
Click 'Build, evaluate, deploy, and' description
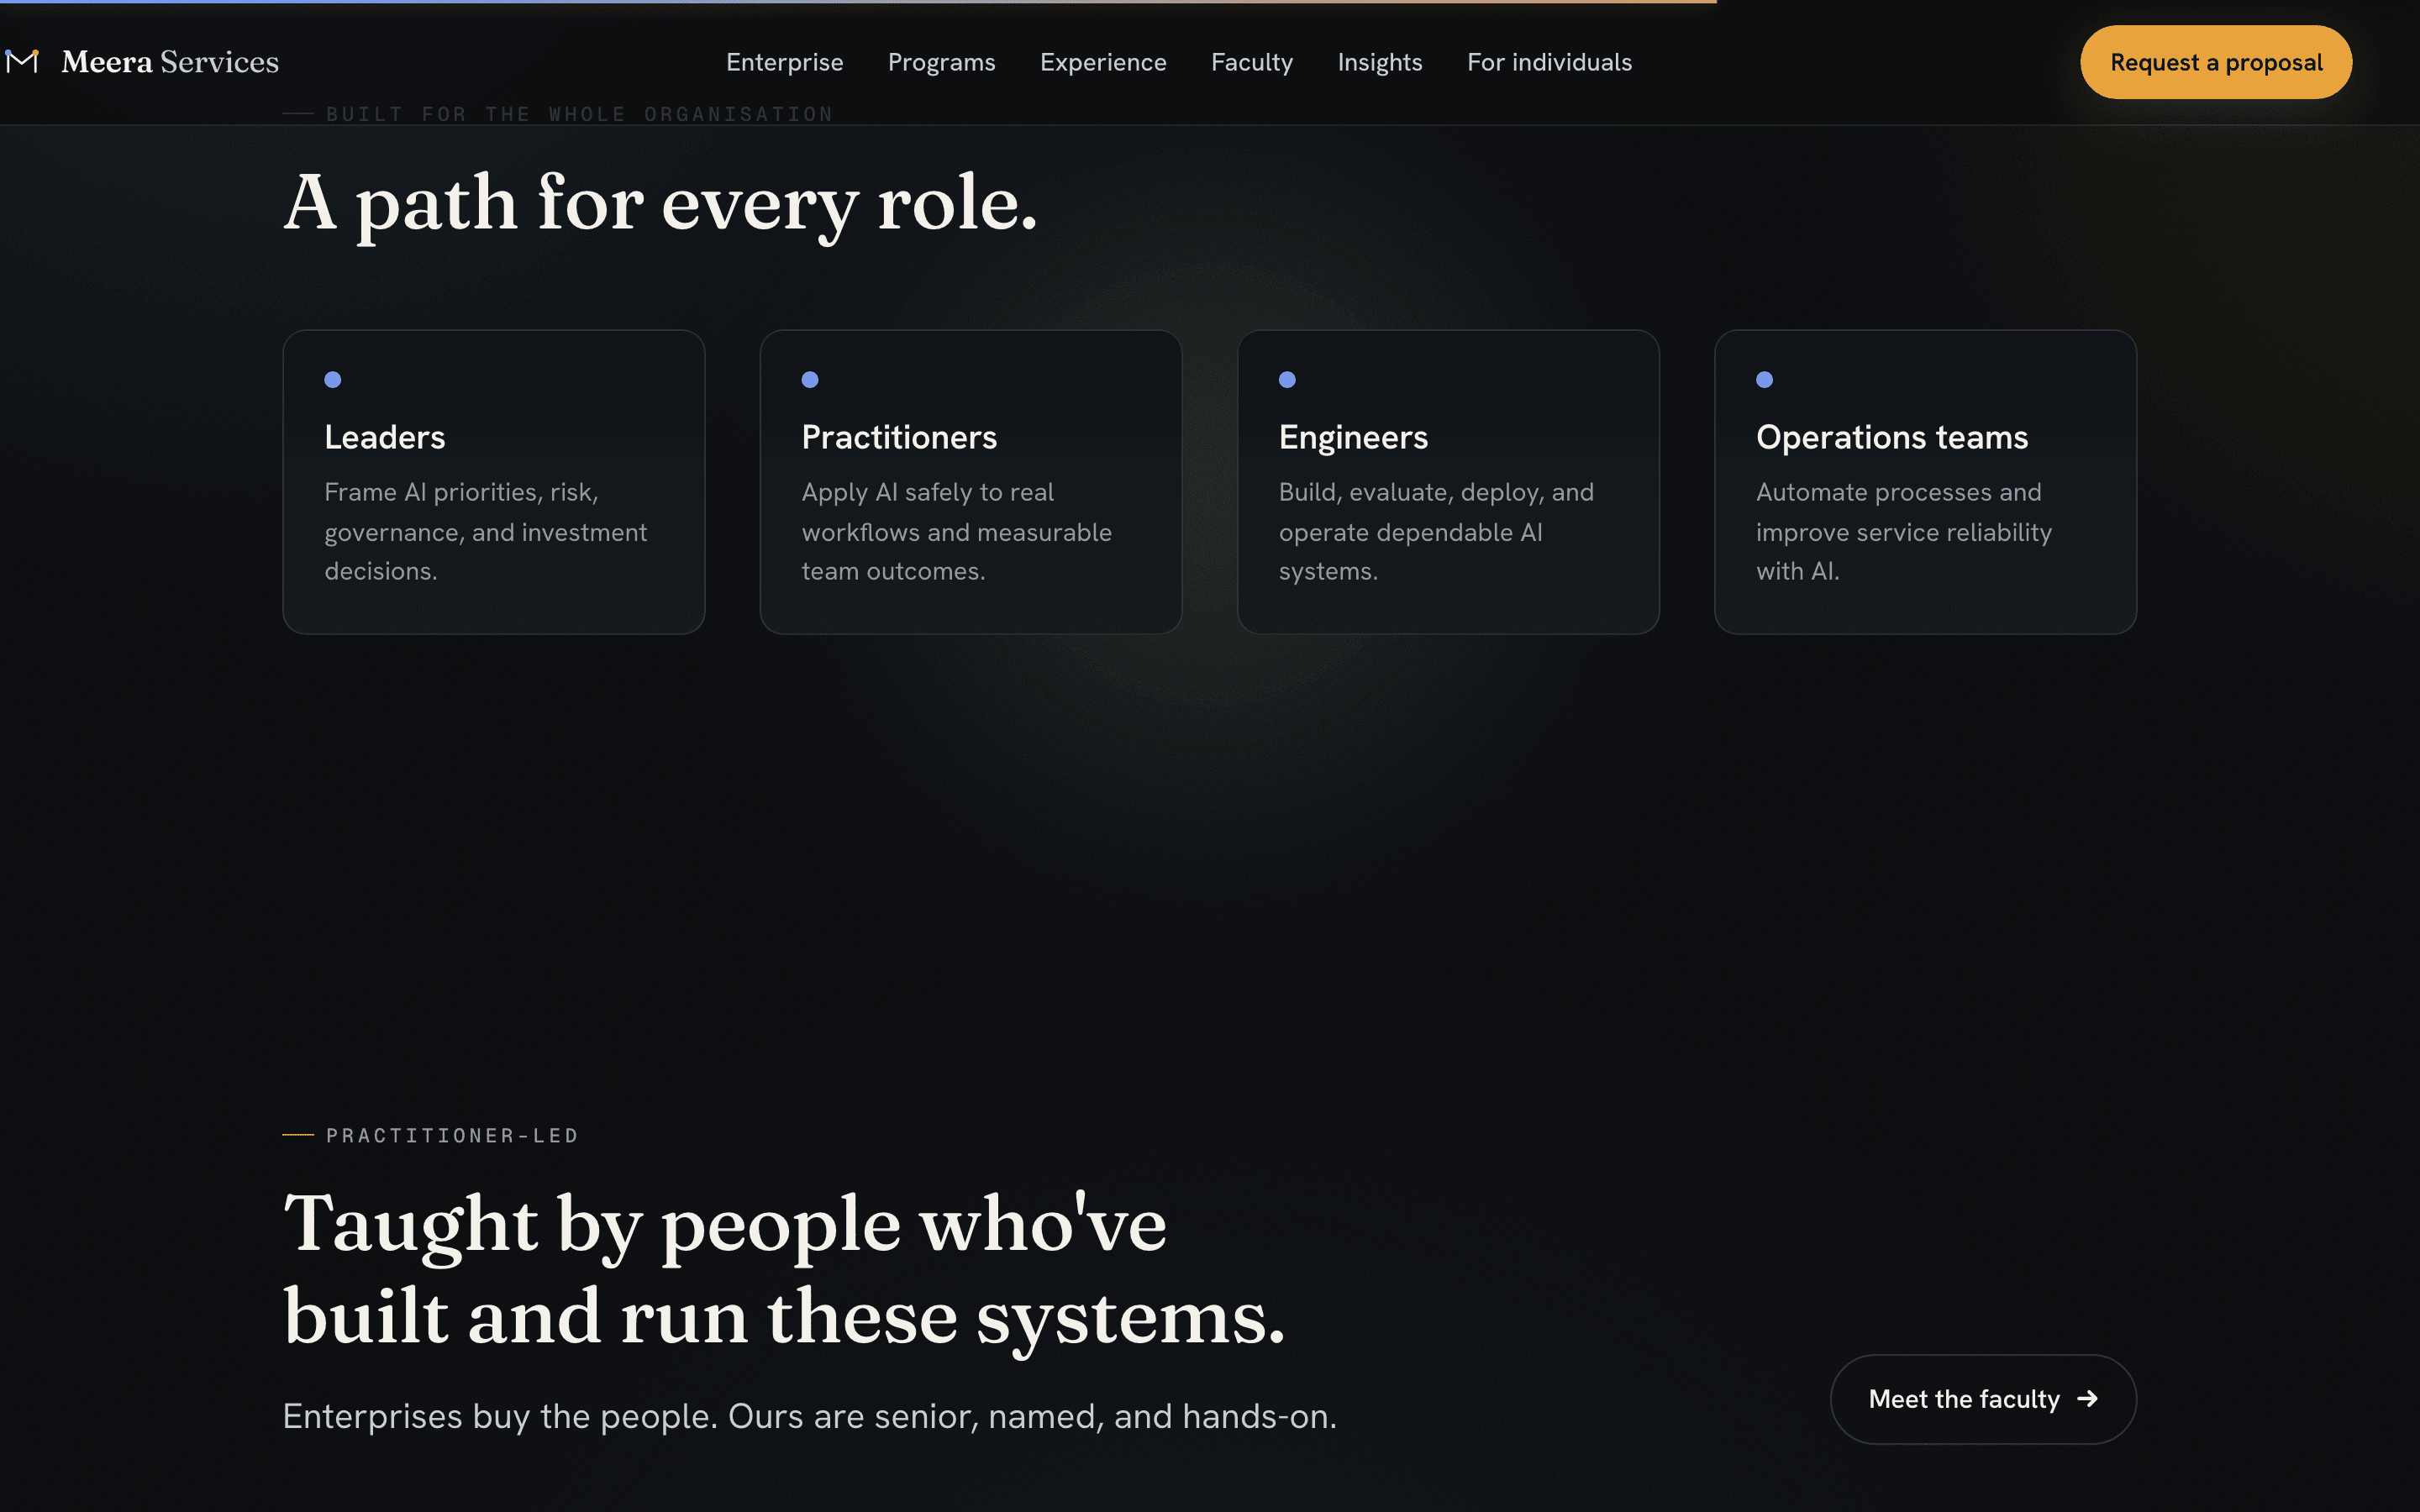[x=1436, y=531]
